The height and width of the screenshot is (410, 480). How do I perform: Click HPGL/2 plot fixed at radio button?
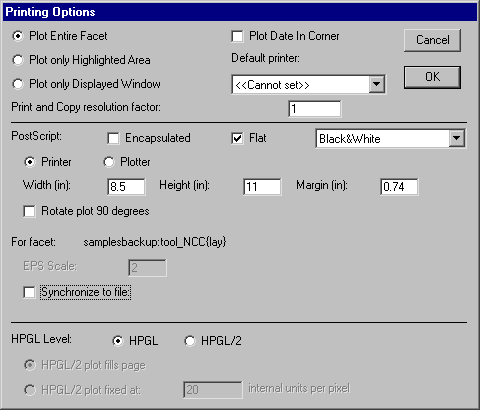click(x=30, y=390)
